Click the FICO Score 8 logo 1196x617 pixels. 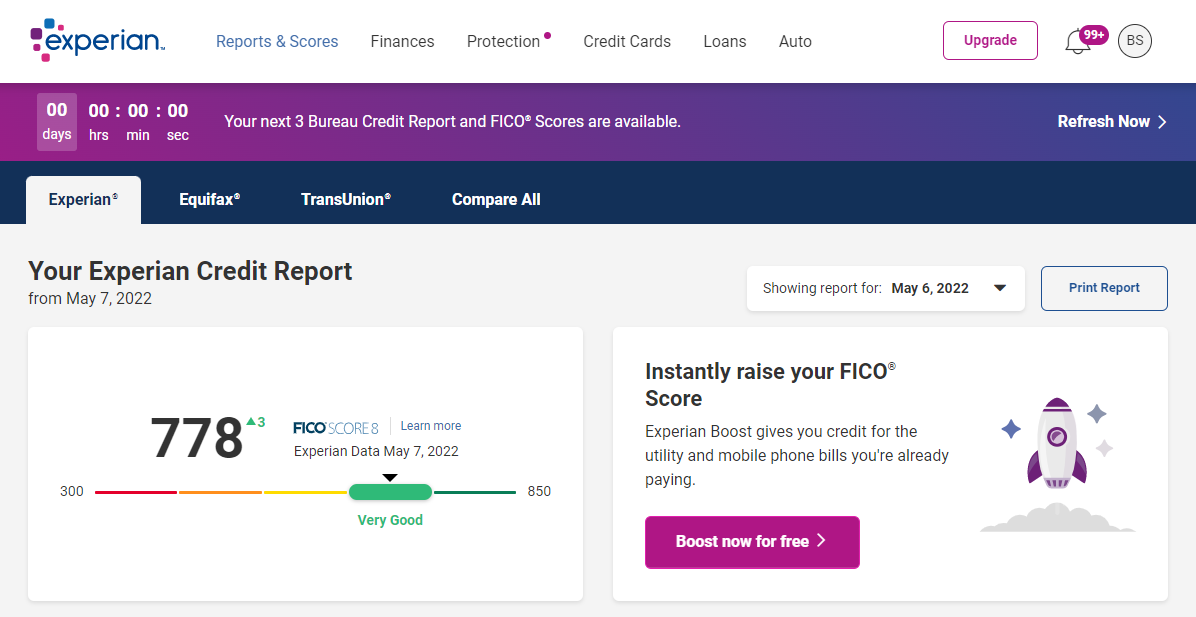pyautogui.click(x=336, y=427)
